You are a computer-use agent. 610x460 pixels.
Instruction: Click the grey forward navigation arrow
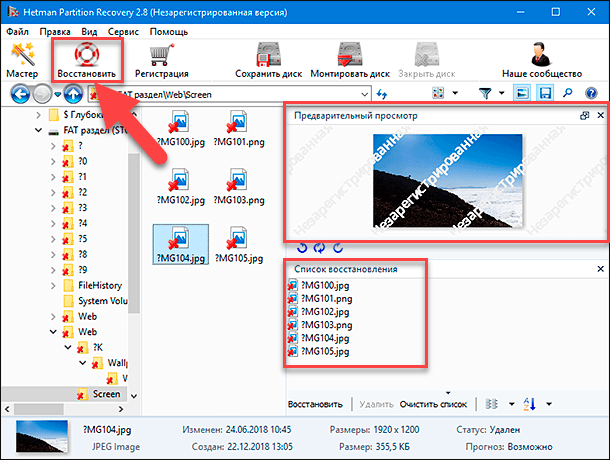pos(42,94)
